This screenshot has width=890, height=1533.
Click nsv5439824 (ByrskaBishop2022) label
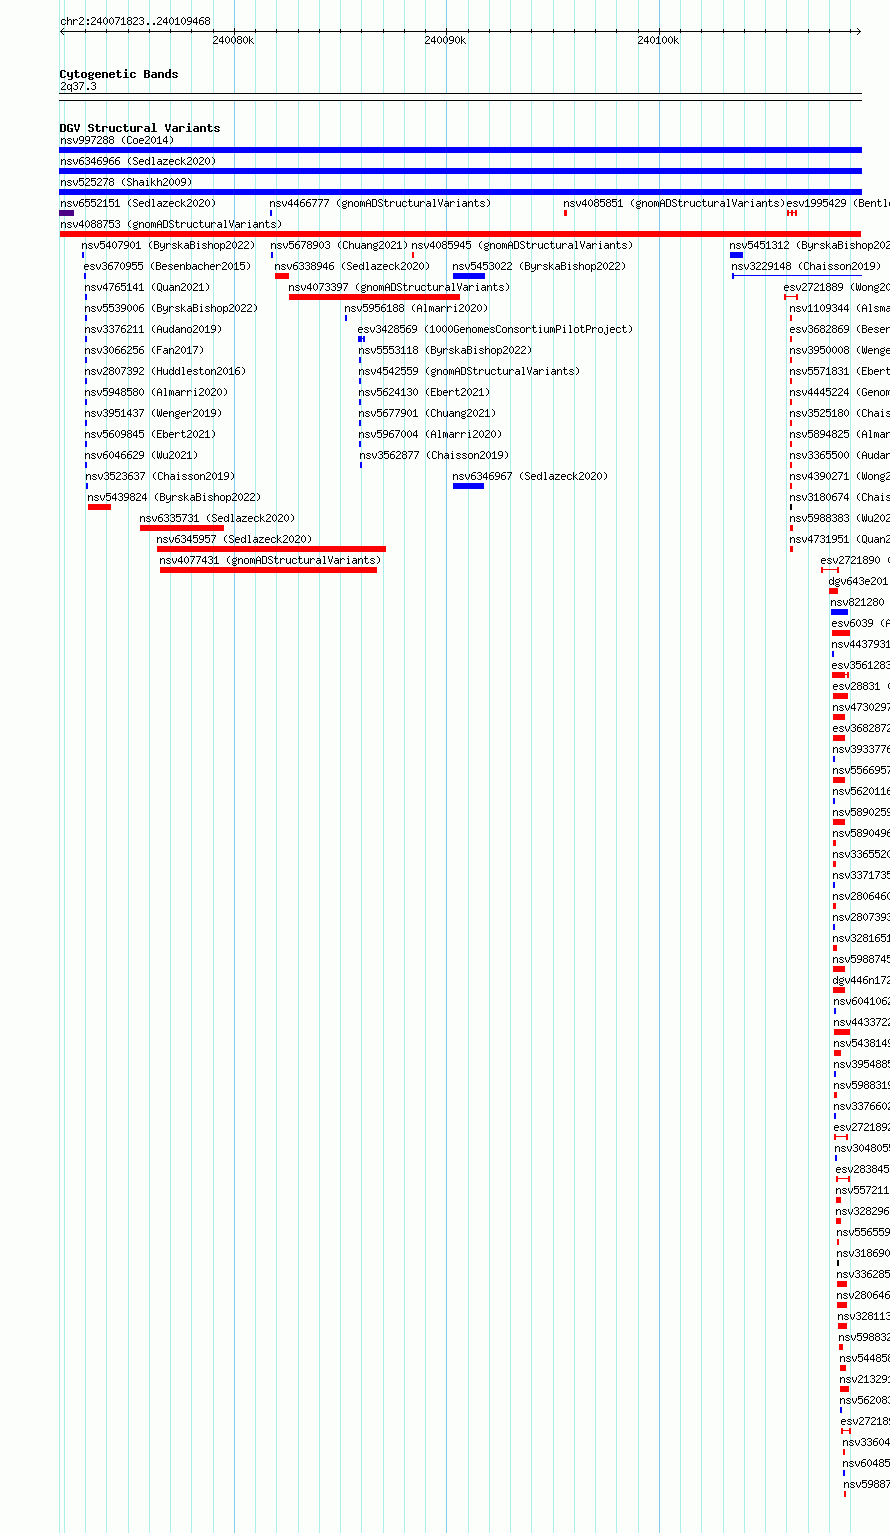tap(174, 497)
